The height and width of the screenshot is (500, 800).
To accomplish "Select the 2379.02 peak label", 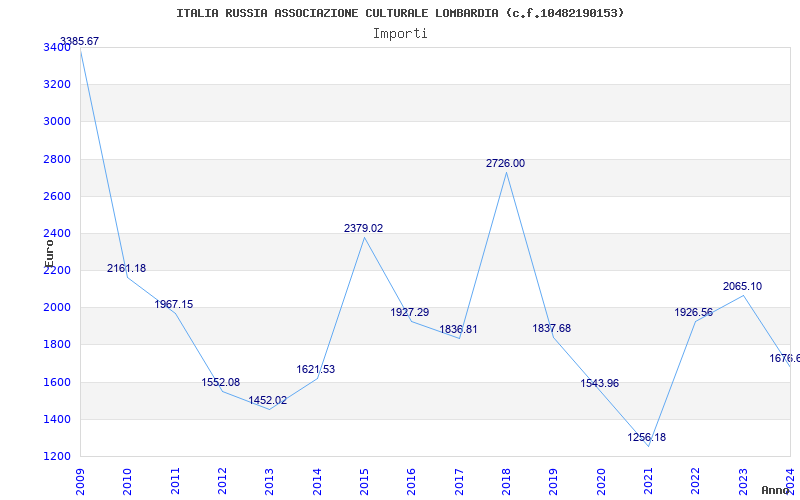I will pyautogui.click(x=363, y=229).
